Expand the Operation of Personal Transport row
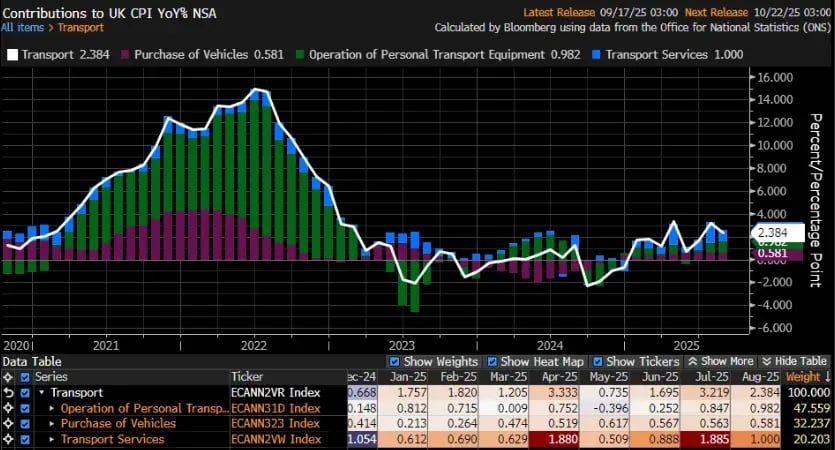The height and width of the screenshot is (450, 835). (x=52, y=408)
